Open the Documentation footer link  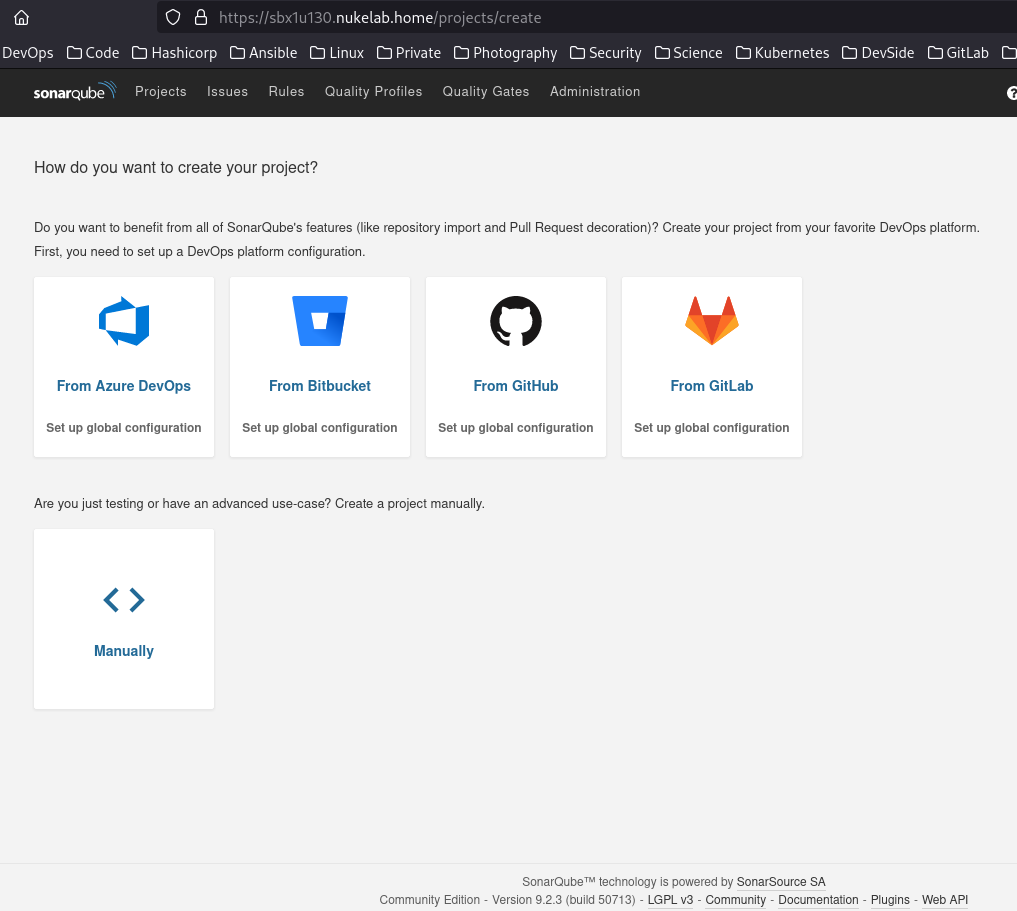tap(818, 900)
